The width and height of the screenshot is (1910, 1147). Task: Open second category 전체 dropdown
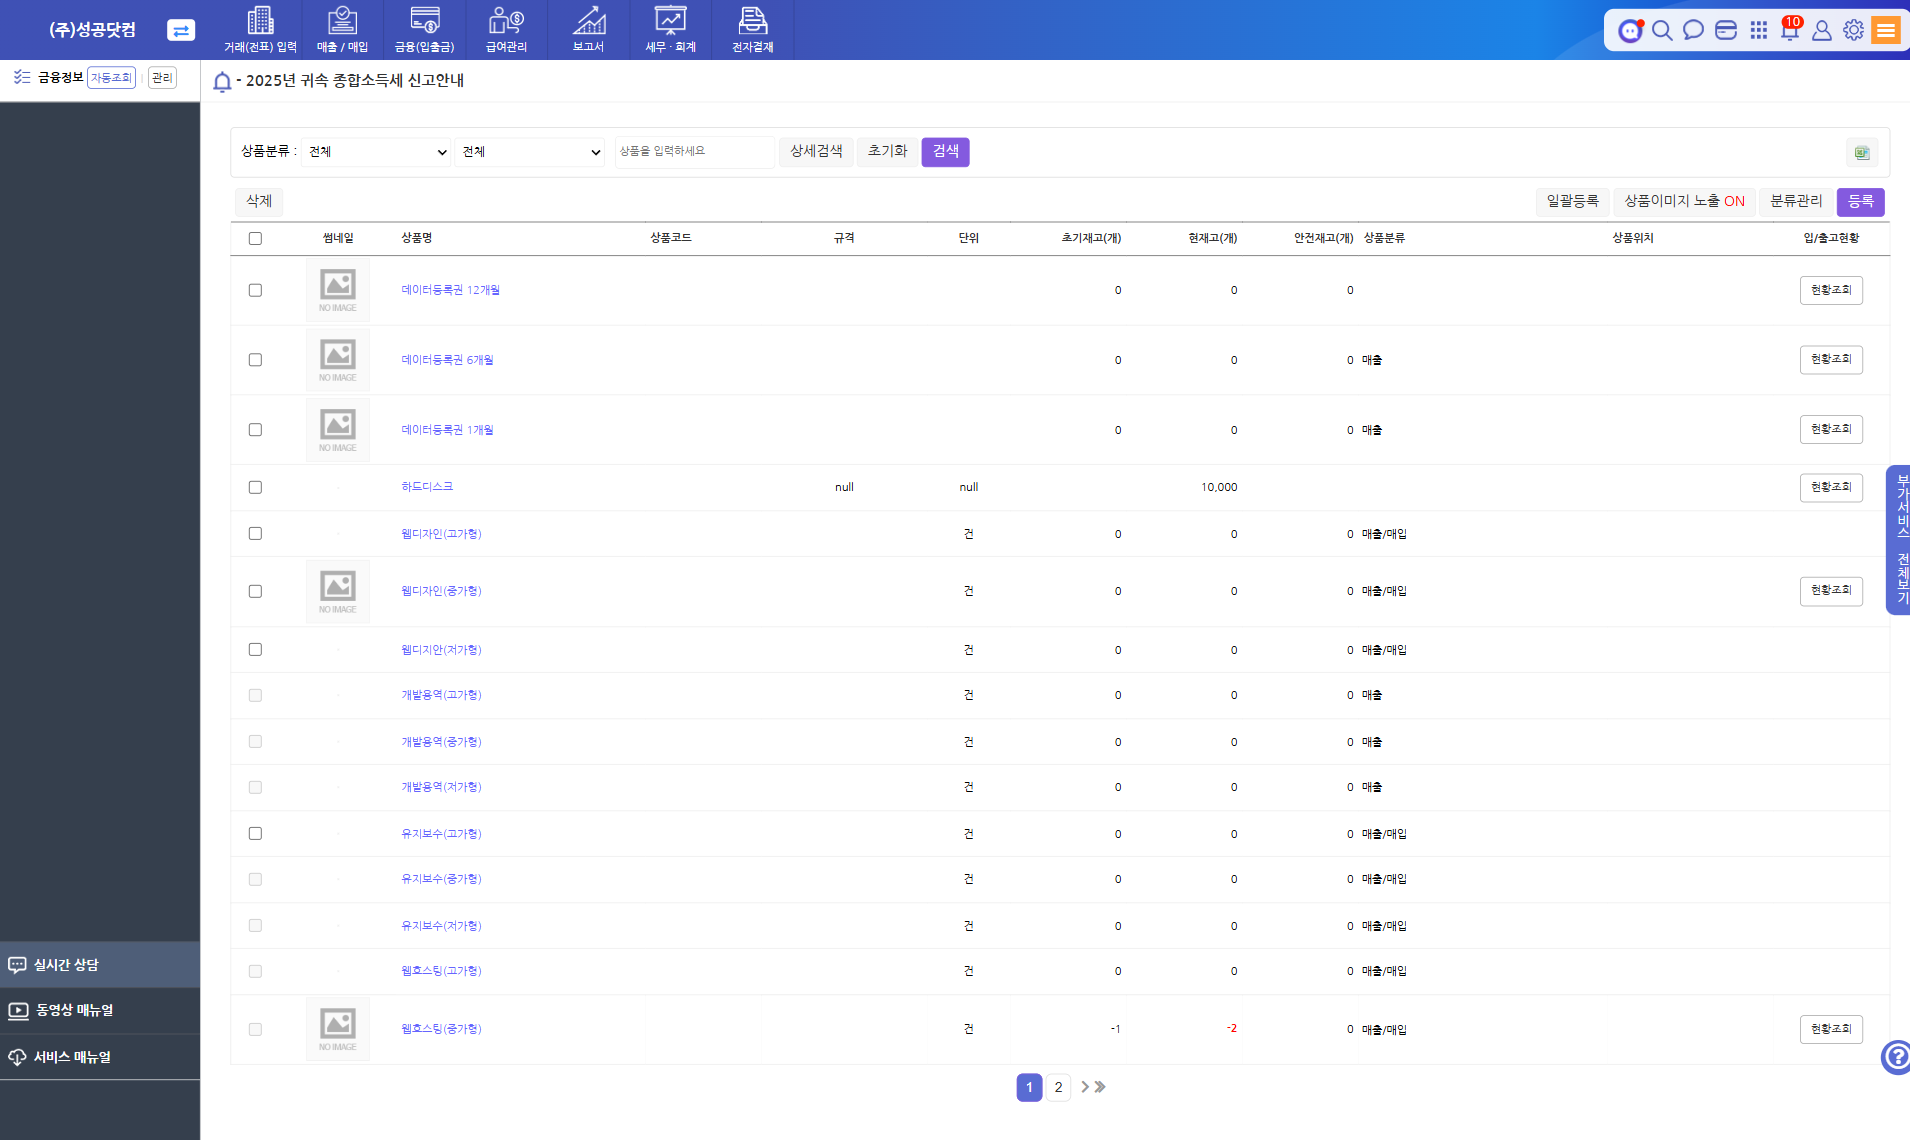pyautogui.click(x=530, y=152)
